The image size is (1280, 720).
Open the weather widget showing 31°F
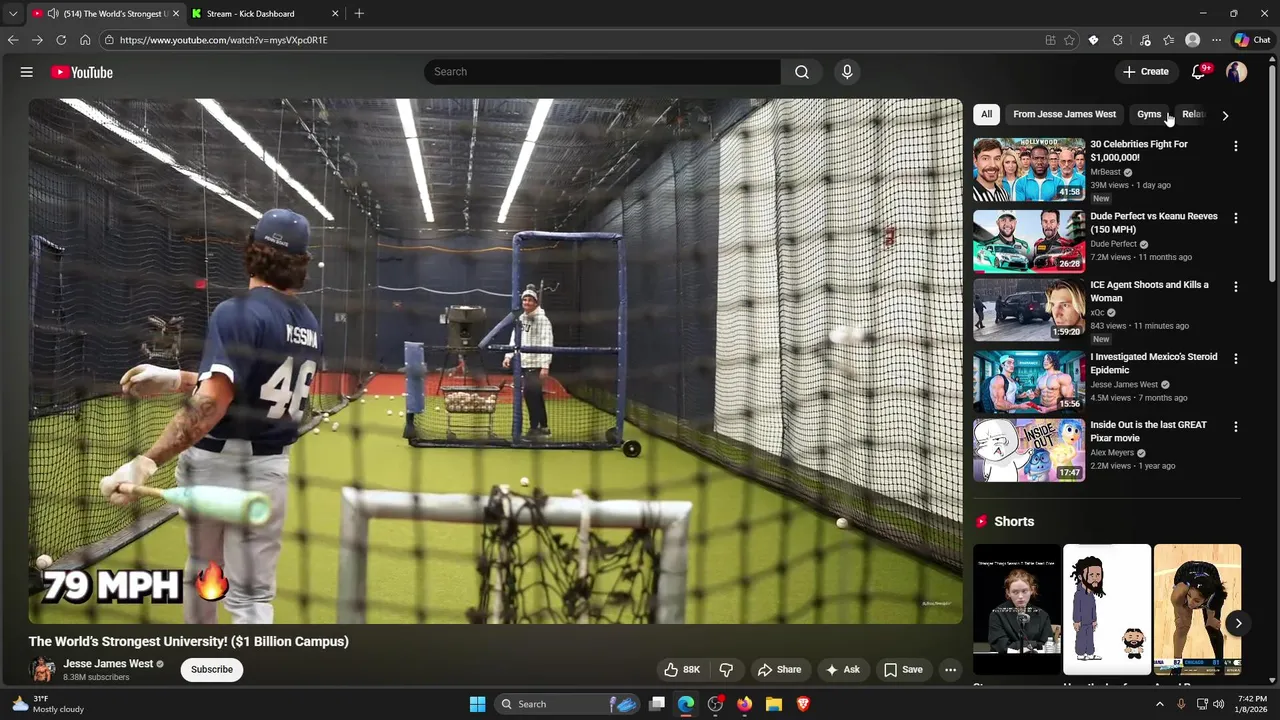[x=48, y=704]
